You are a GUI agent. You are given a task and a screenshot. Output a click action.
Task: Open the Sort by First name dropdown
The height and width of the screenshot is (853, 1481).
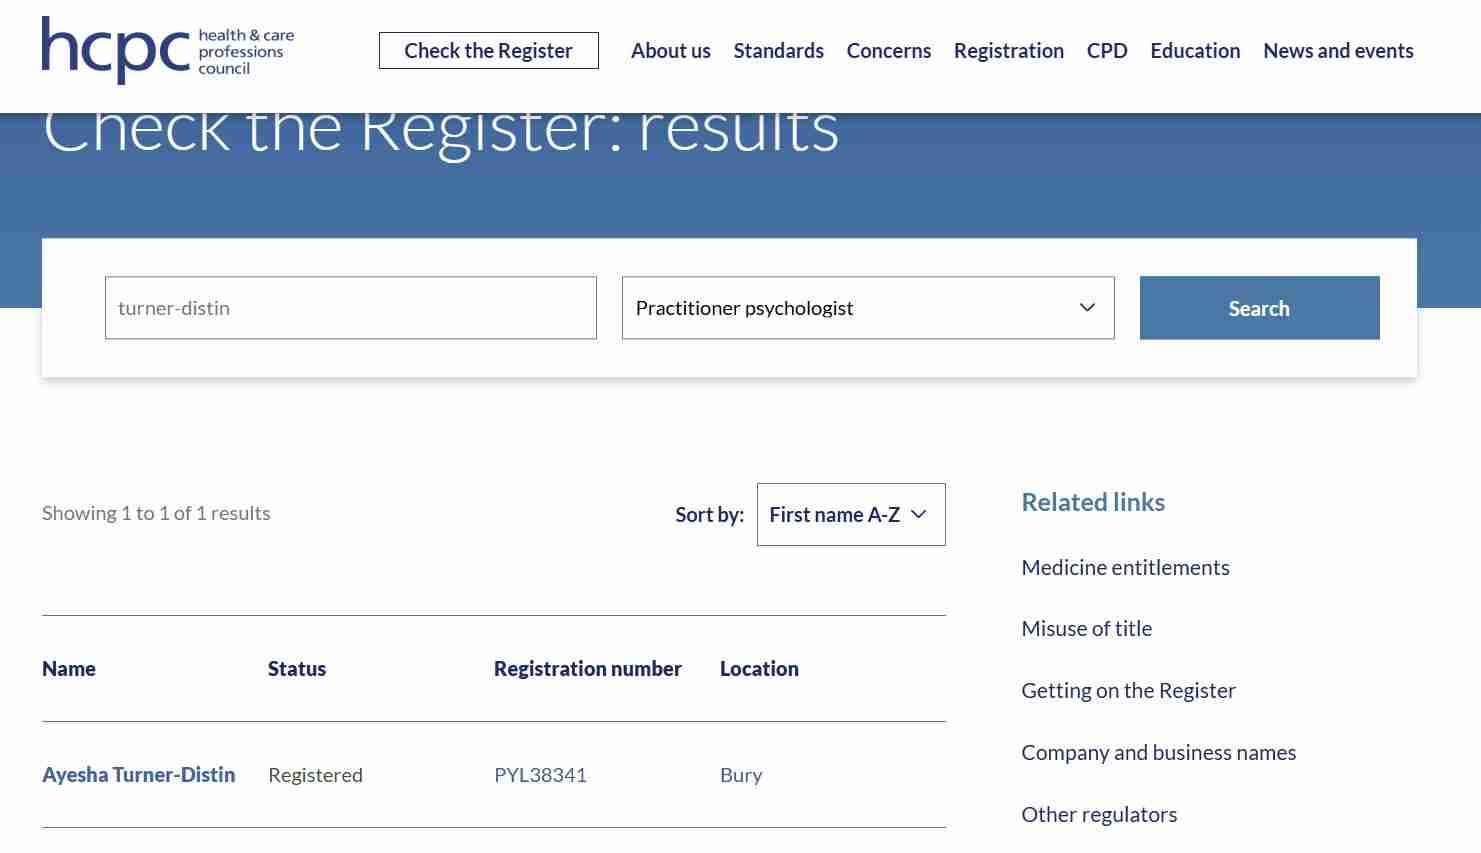[x=850, y=515]
